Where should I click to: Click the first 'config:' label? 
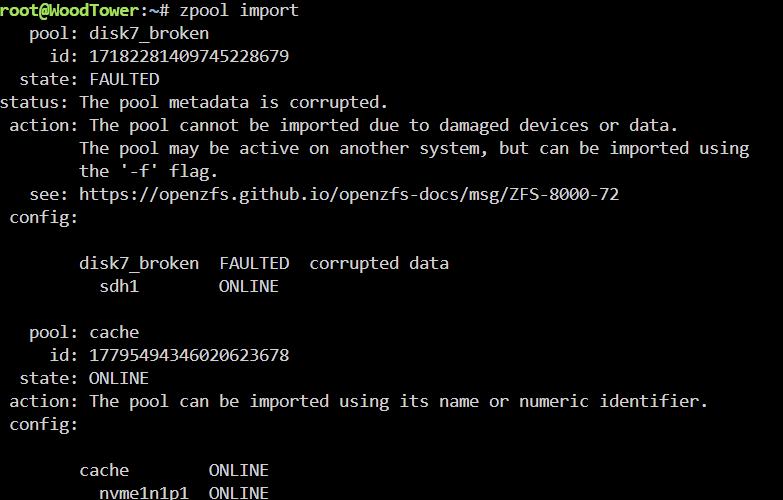(44, 217)
